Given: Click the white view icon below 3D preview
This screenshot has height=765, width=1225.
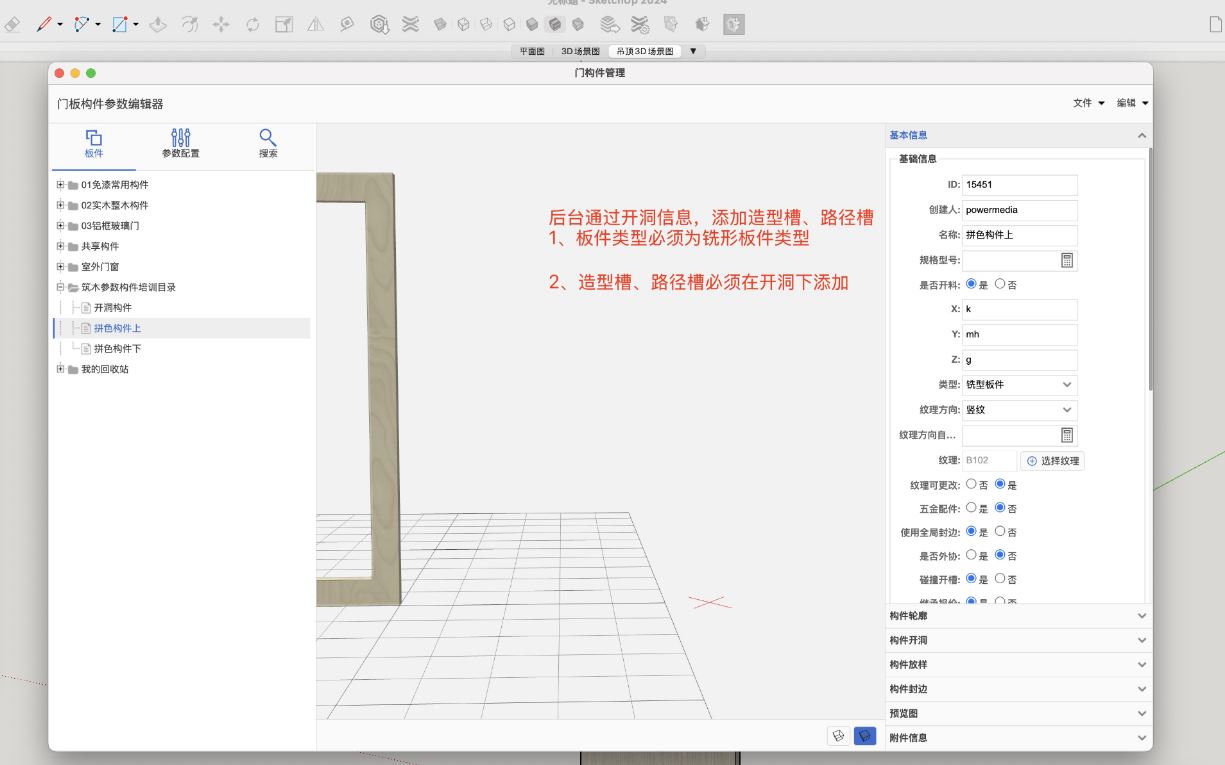Looking at the screenshot, I should click(838, 736).
